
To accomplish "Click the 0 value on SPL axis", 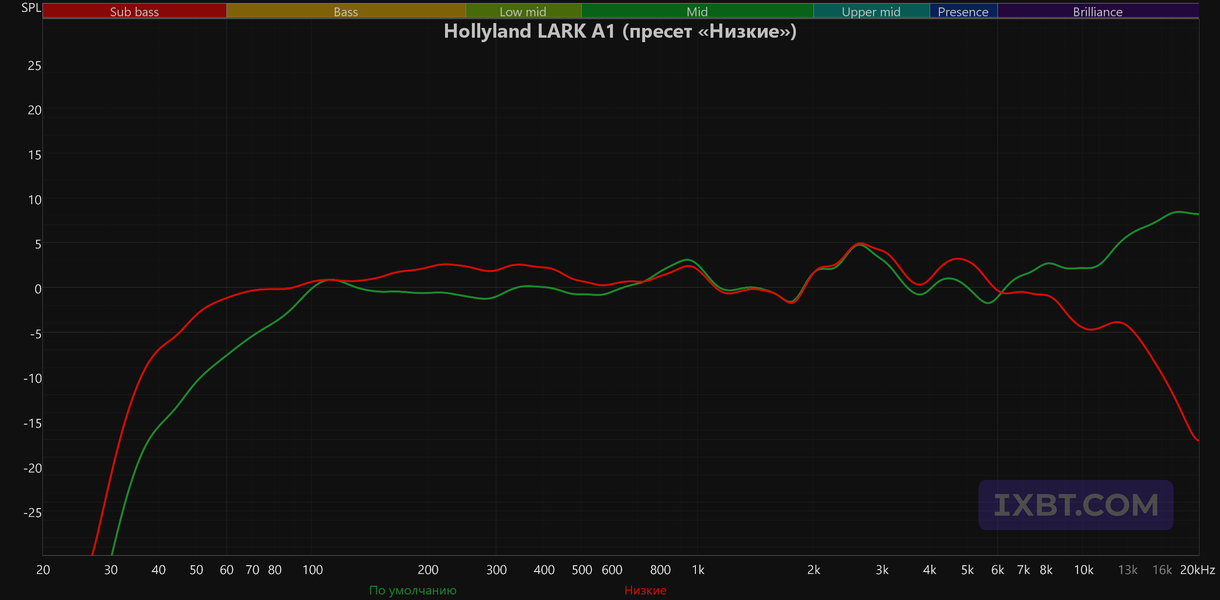I will (x=37, y=289).
